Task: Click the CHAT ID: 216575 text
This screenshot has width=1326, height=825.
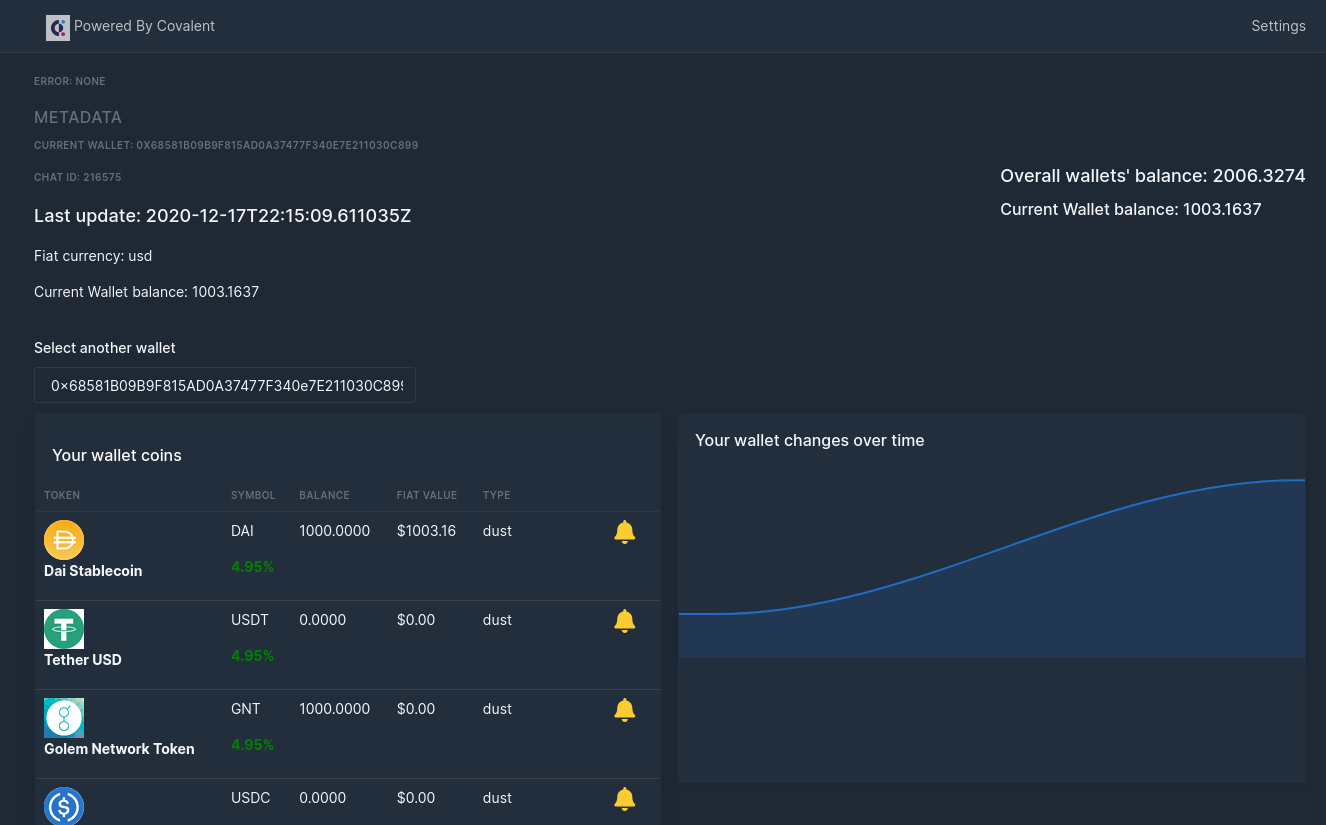Action: click(78, 177)
